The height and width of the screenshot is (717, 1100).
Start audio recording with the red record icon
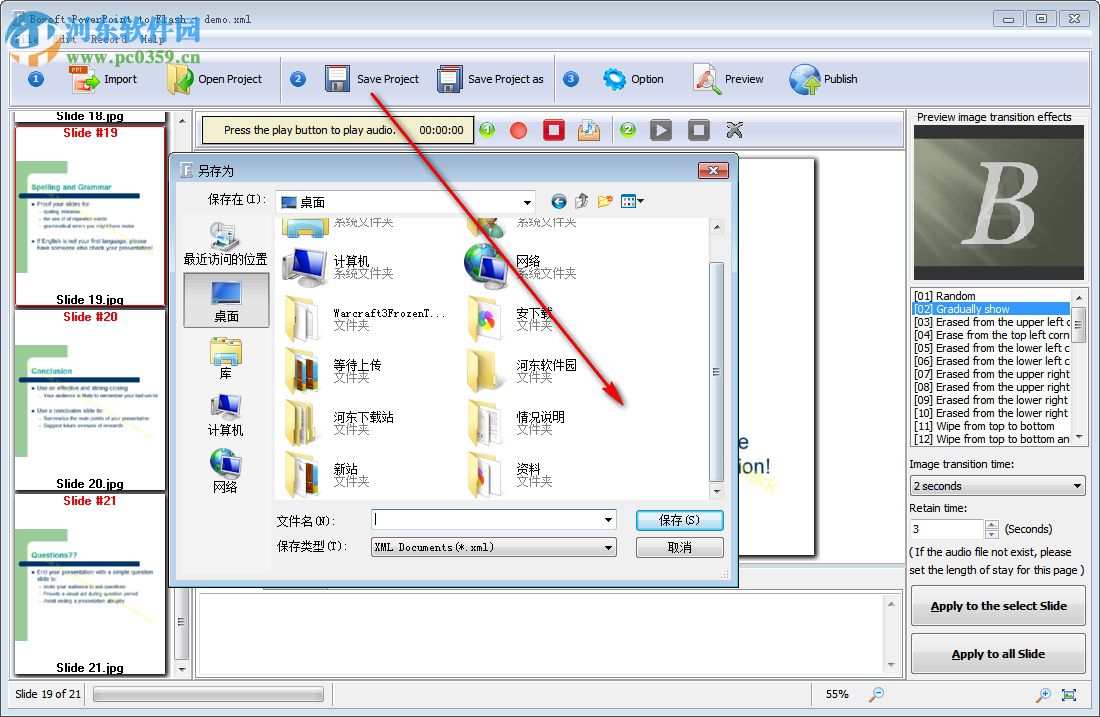518,130
